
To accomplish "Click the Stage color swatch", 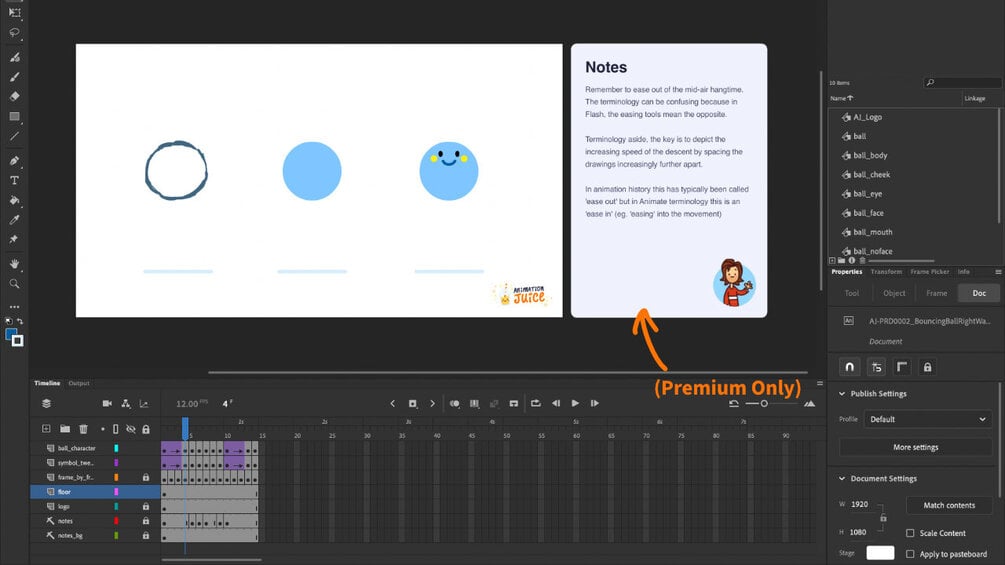I will pos(880,553).
